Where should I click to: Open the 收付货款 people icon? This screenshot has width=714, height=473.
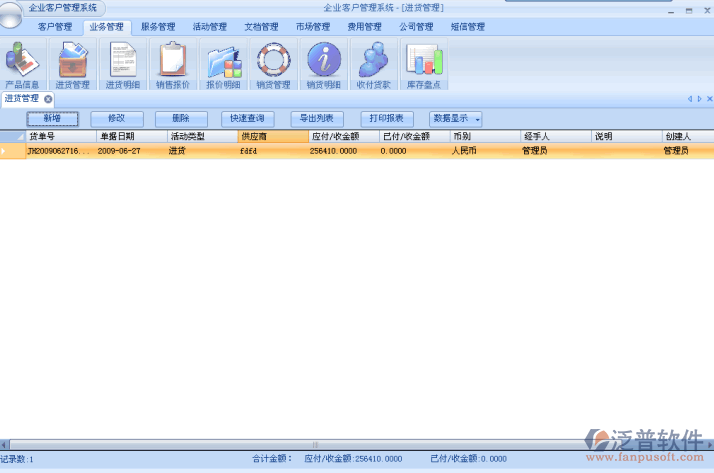373,64
